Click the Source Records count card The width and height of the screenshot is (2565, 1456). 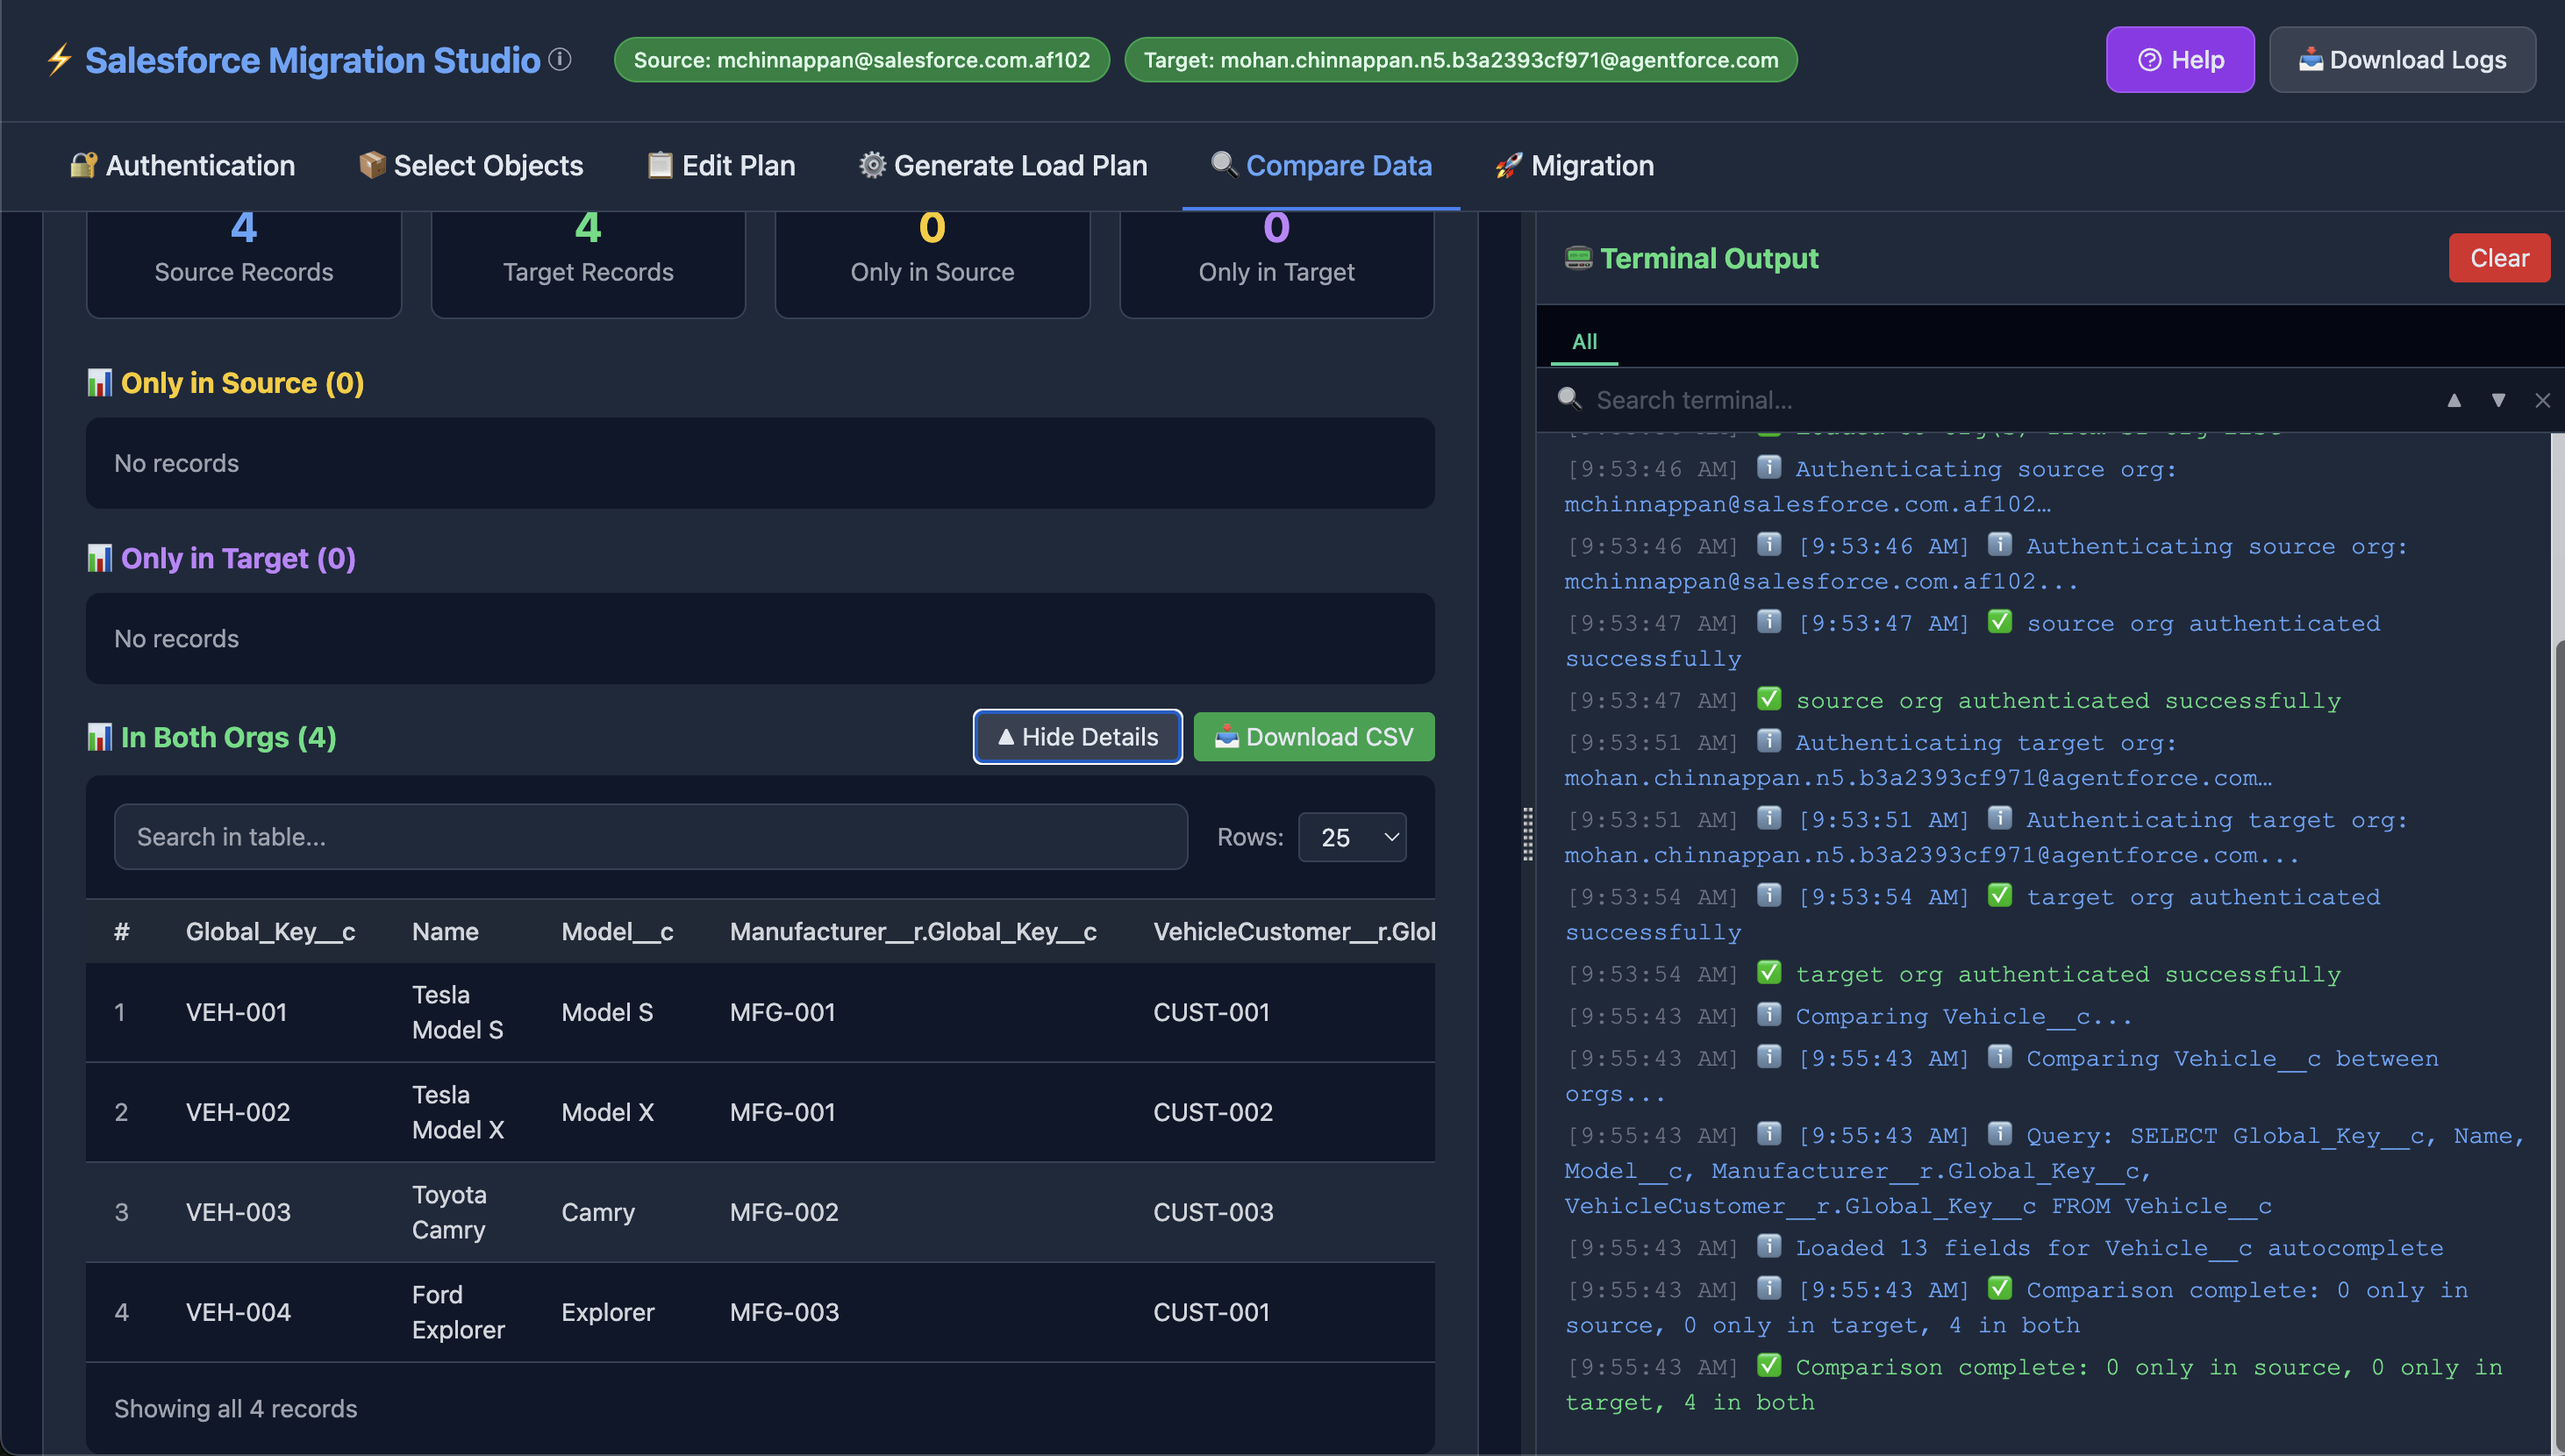[x=244, y=264]
